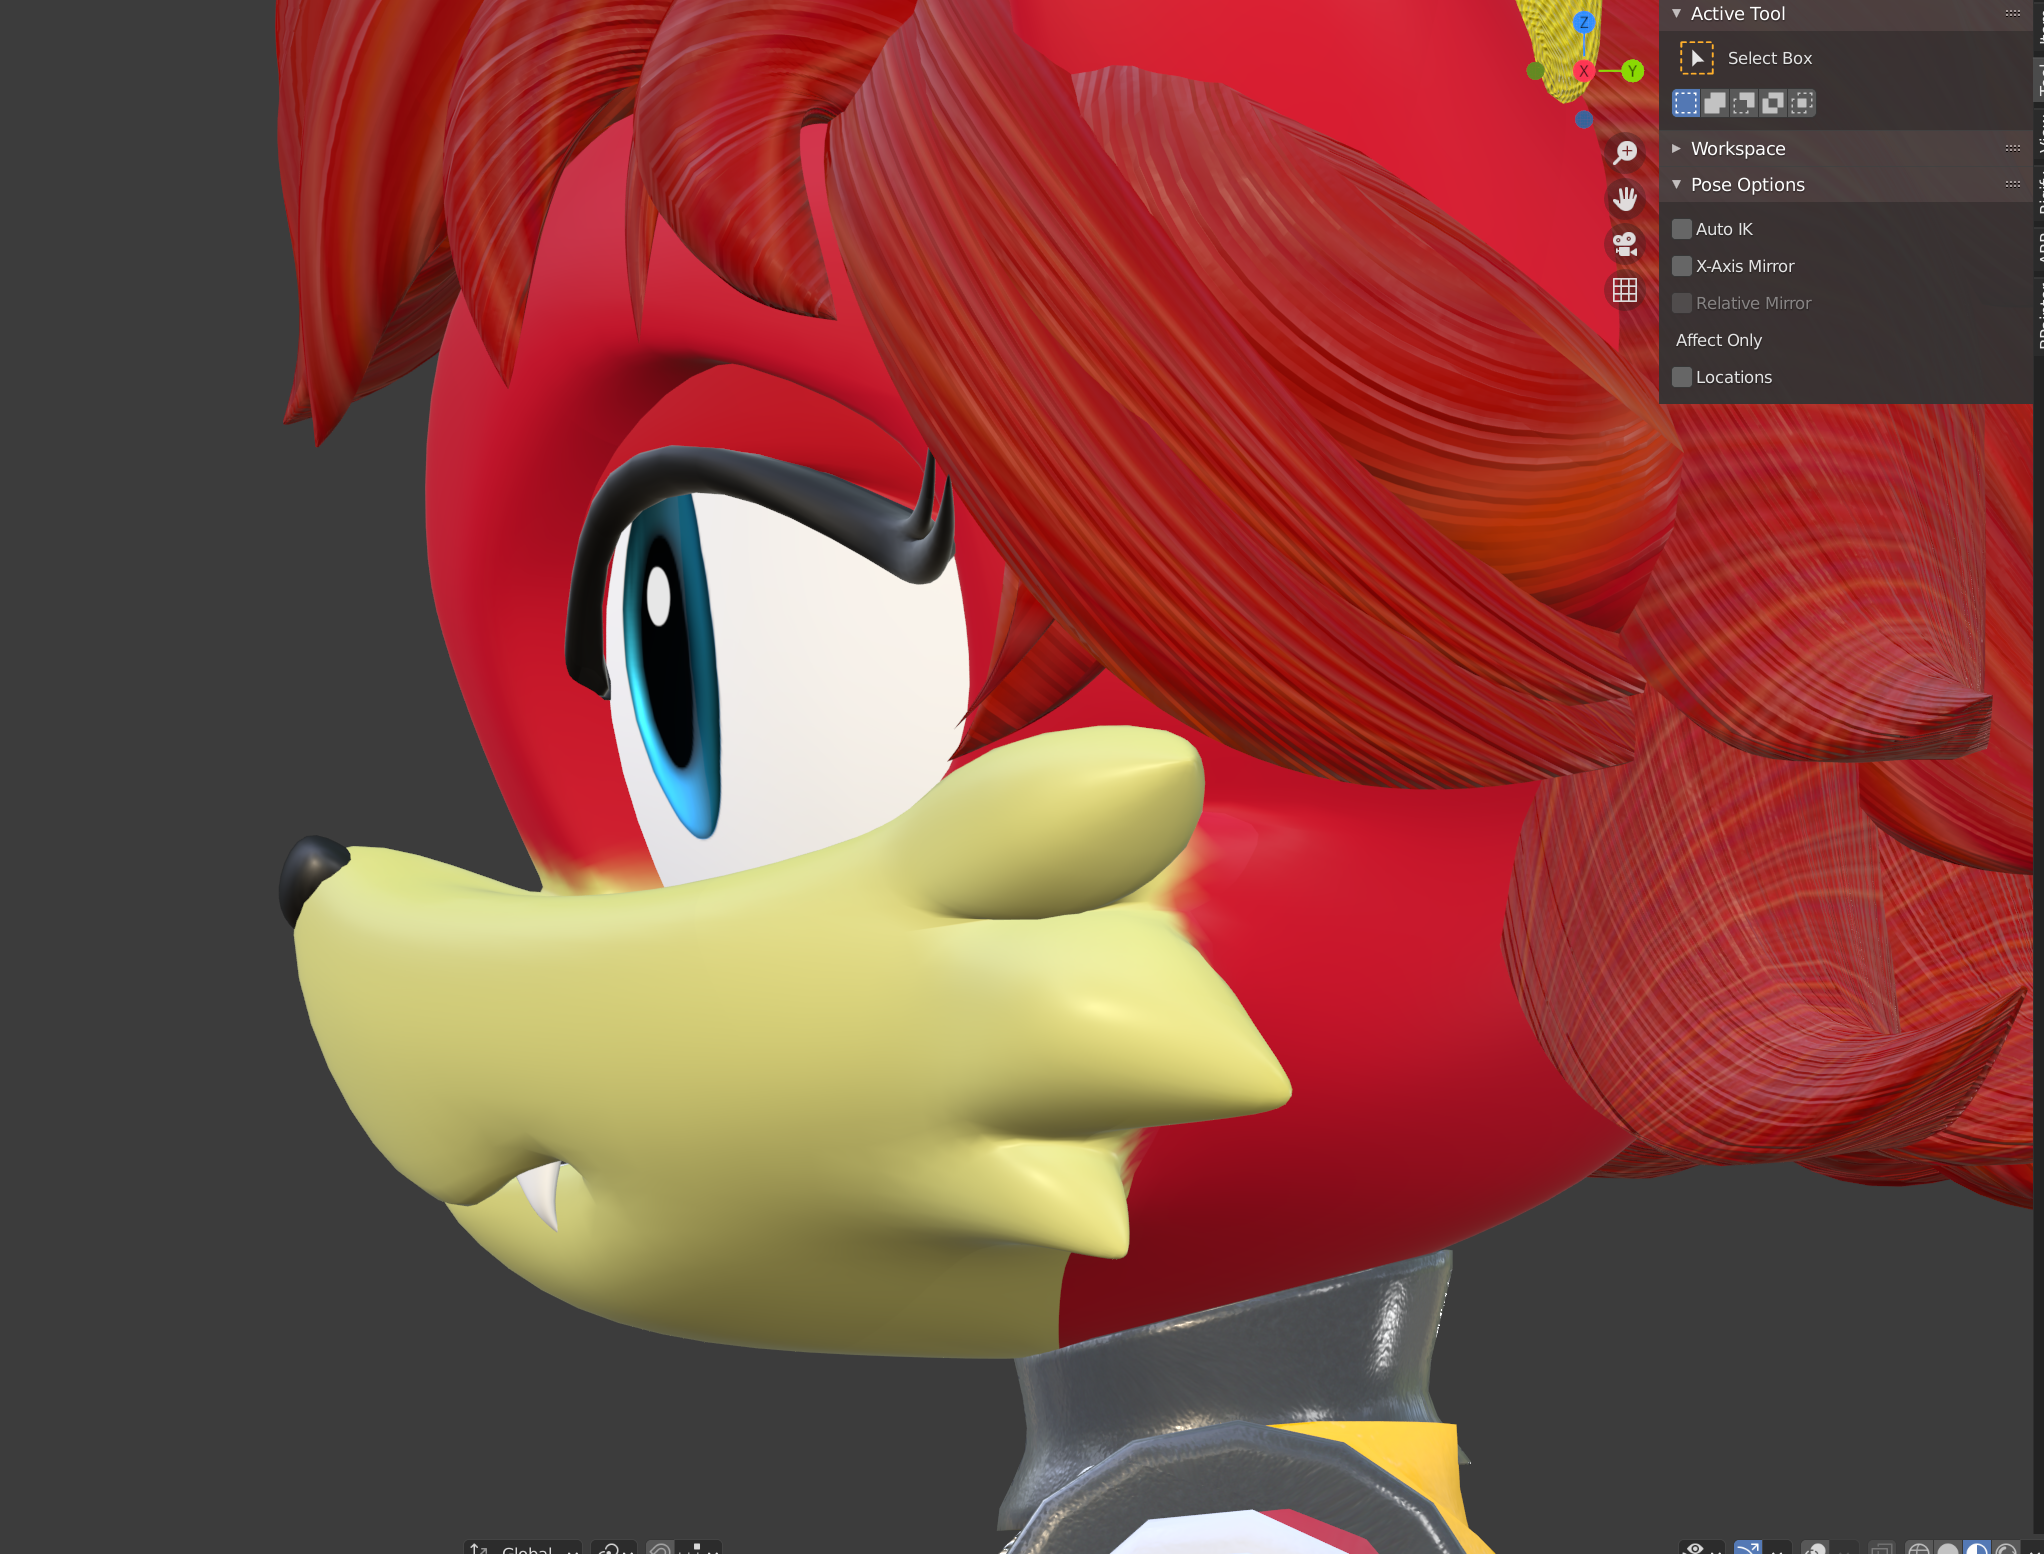Collapse the Pose Options panel
This screenshot has width=2044, height=1554.
click(x=1677, y=184)
